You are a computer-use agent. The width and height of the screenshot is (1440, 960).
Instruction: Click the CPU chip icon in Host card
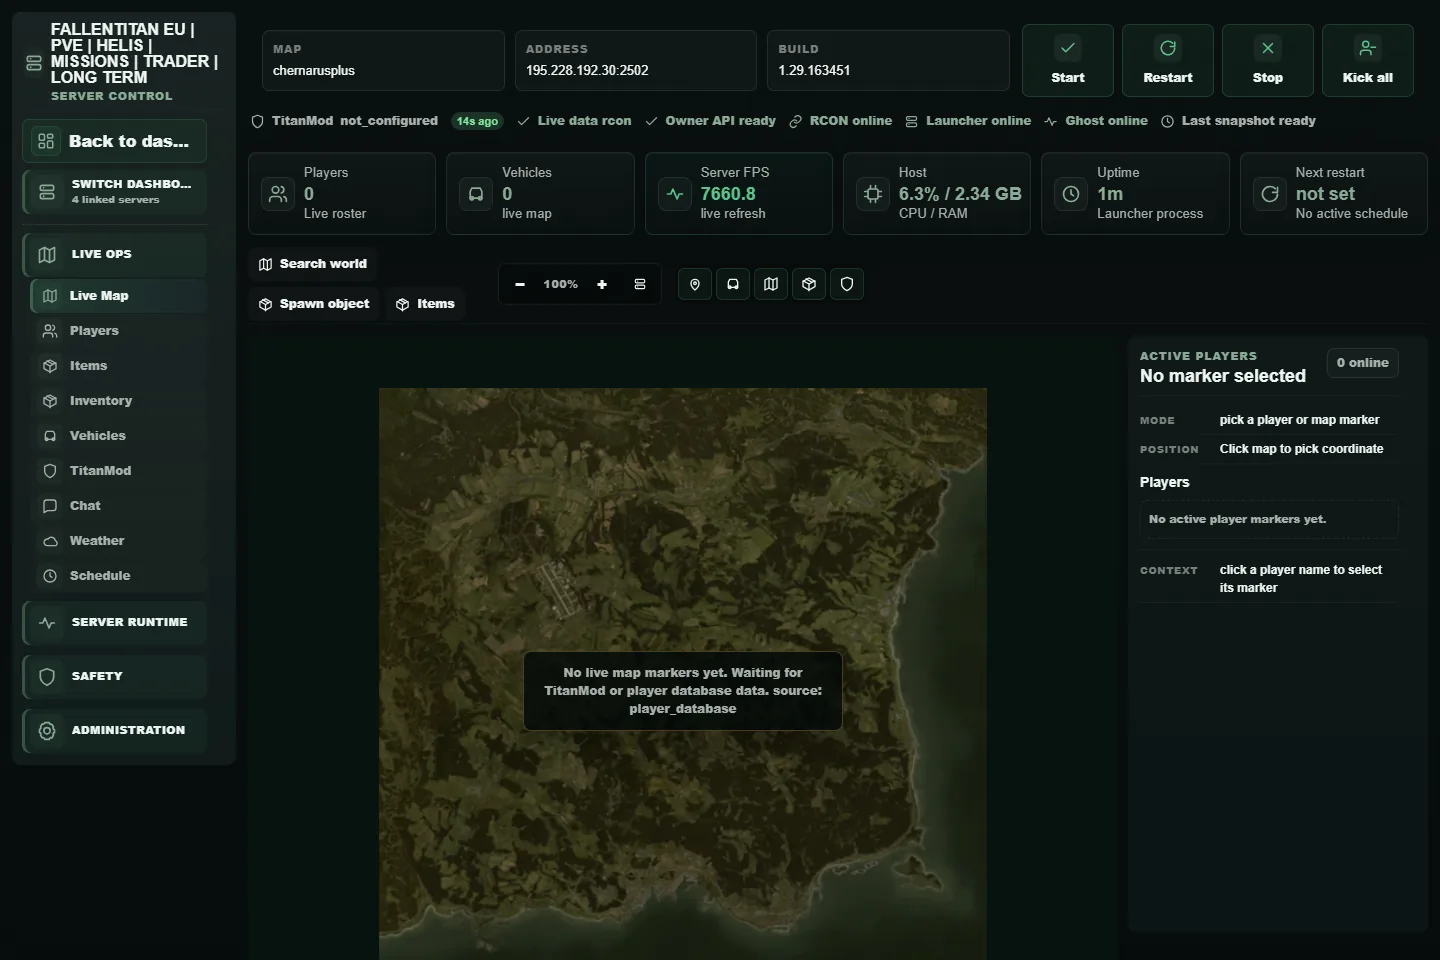(873, 194)
